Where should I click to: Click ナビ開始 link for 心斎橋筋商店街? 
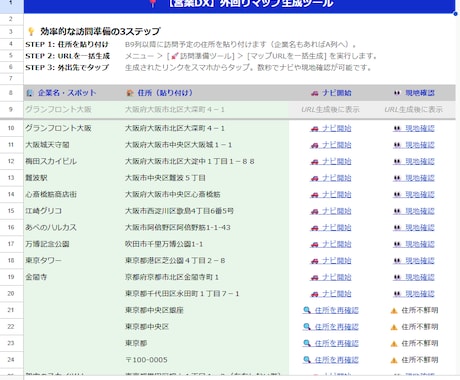point(331,194)
